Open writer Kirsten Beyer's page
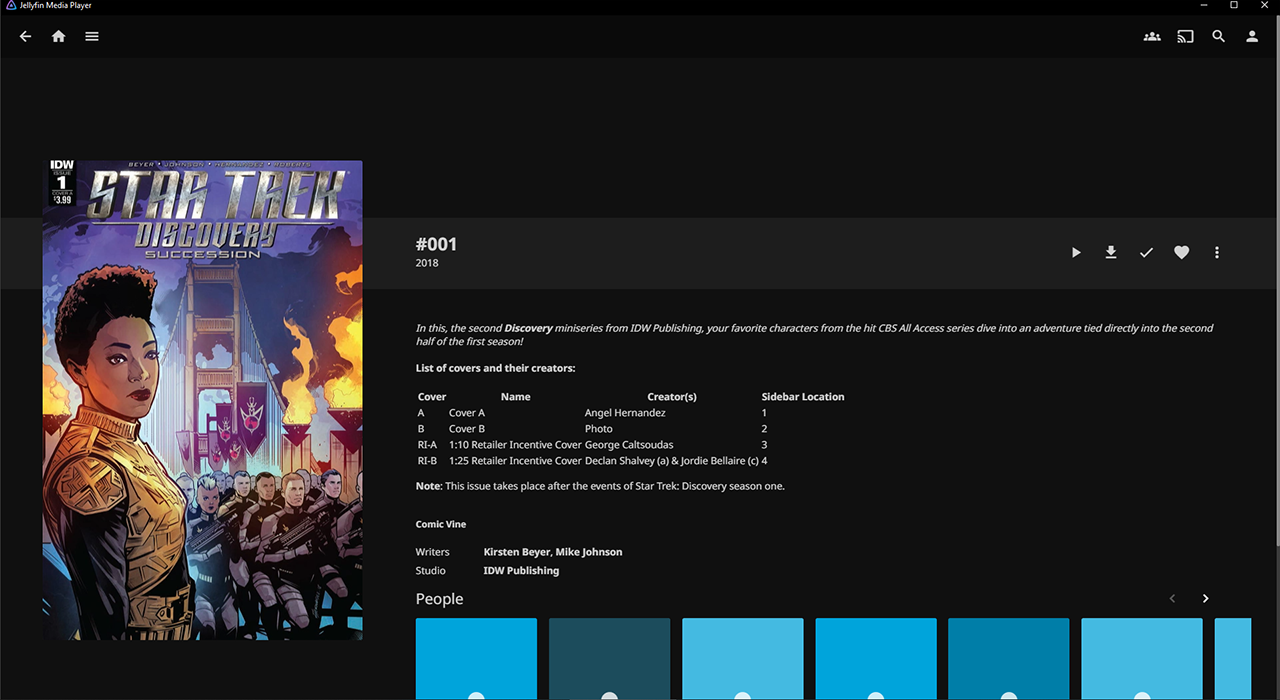Viewport: 1280px width, 700px height. pyautogui.click(x=516, y=552)
